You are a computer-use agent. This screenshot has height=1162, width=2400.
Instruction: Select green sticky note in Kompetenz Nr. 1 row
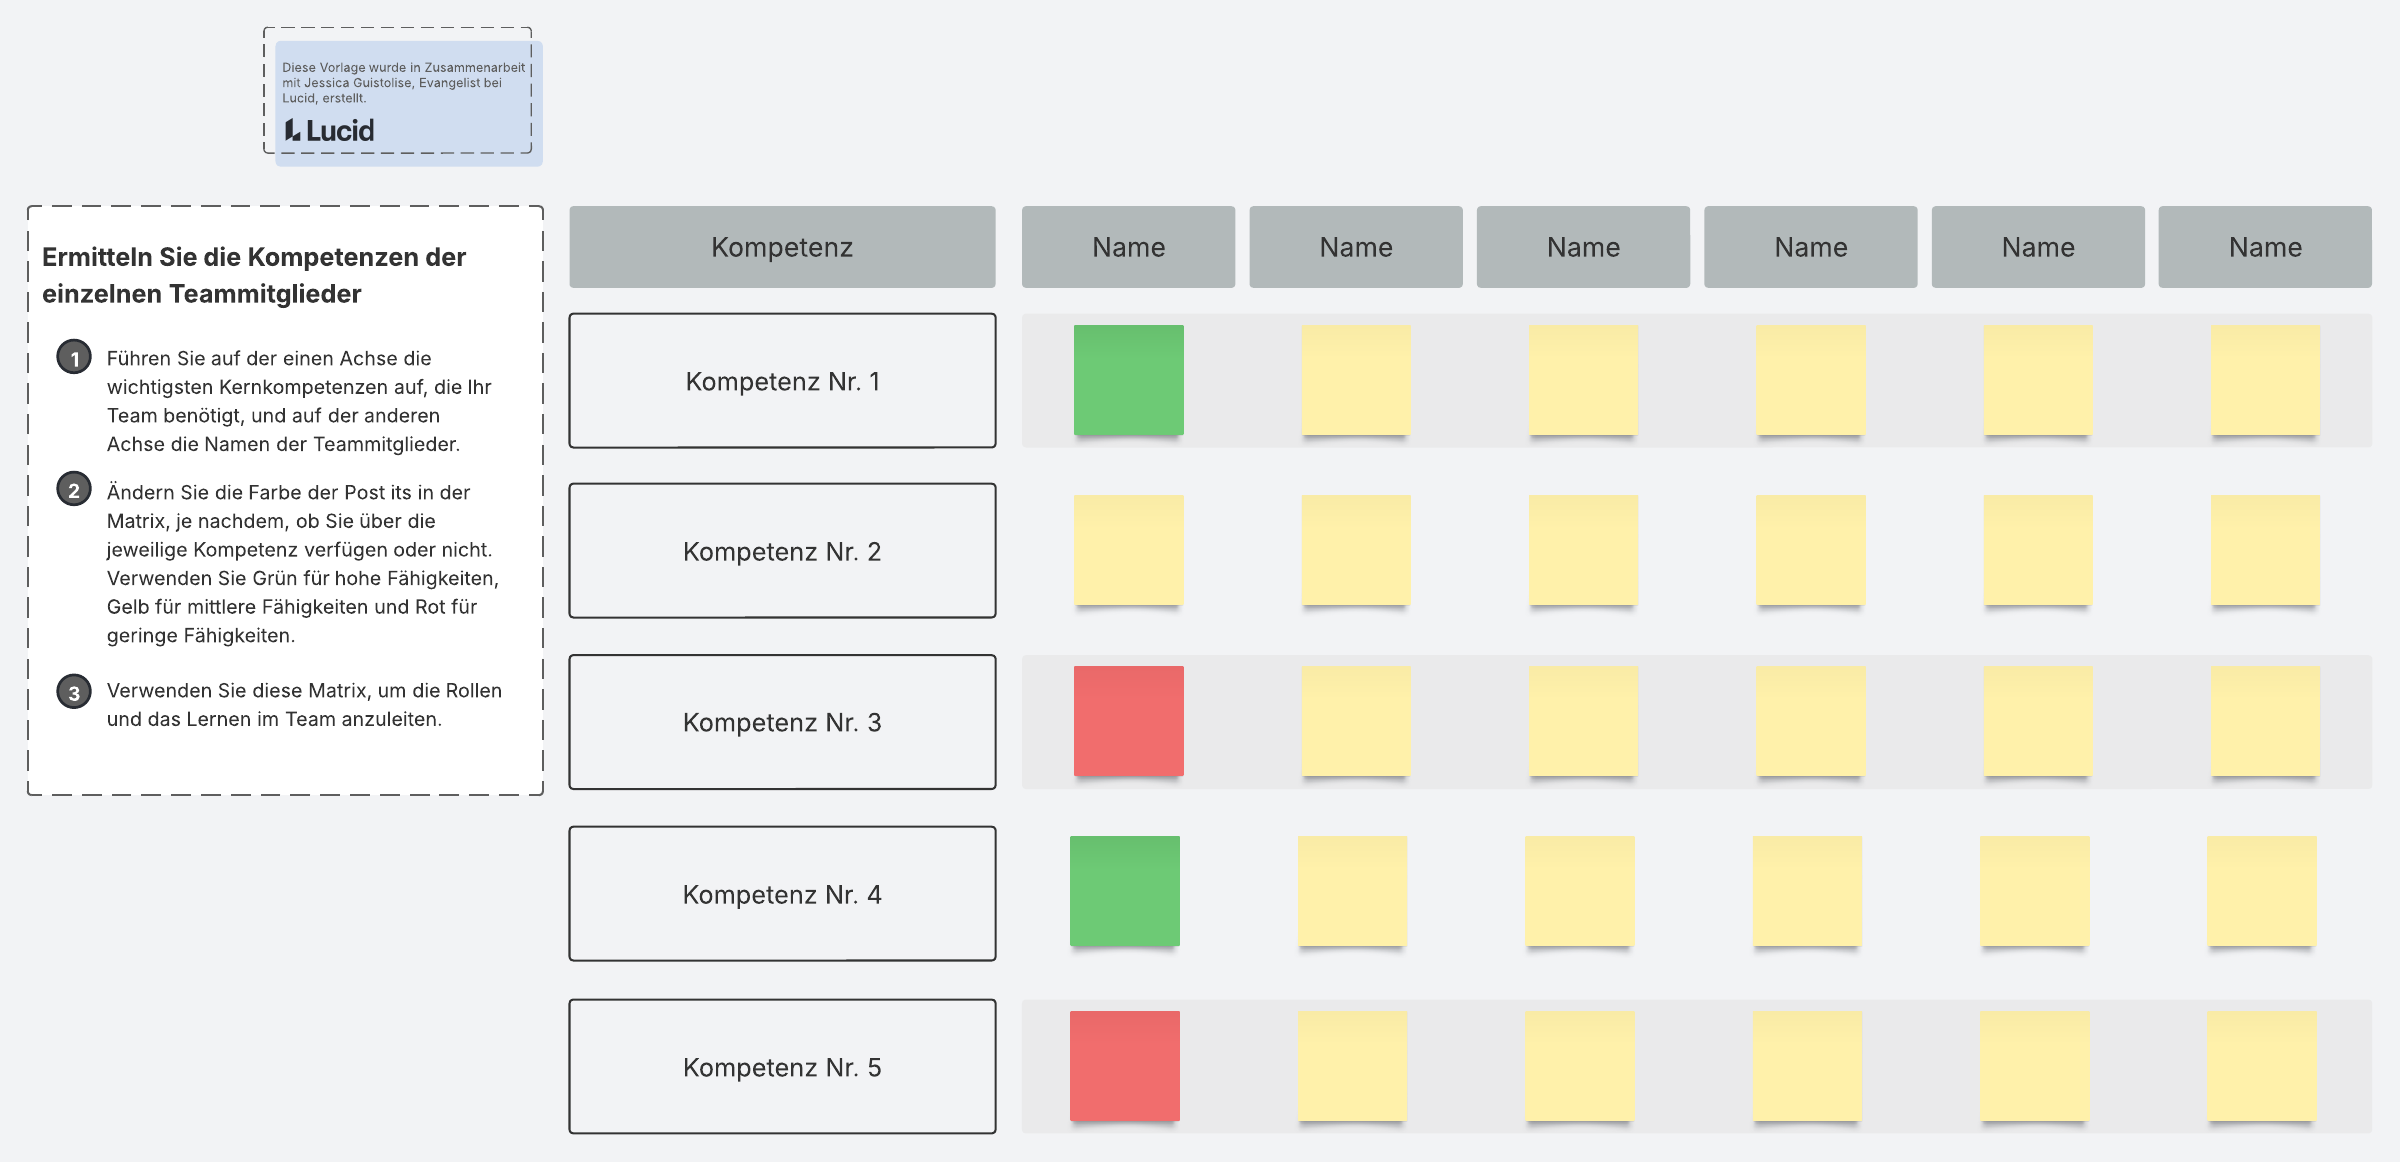click(1128, 380)
